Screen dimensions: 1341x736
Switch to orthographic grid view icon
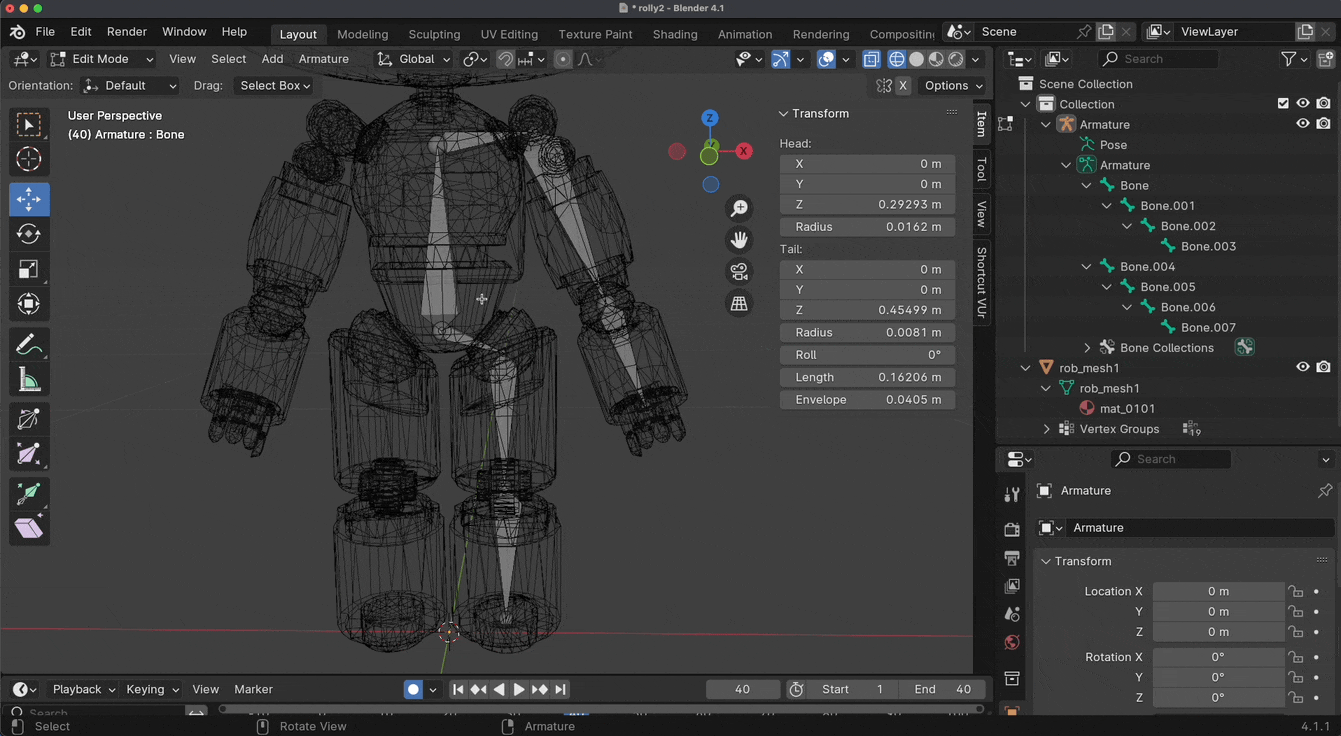(x=739, y=304)
